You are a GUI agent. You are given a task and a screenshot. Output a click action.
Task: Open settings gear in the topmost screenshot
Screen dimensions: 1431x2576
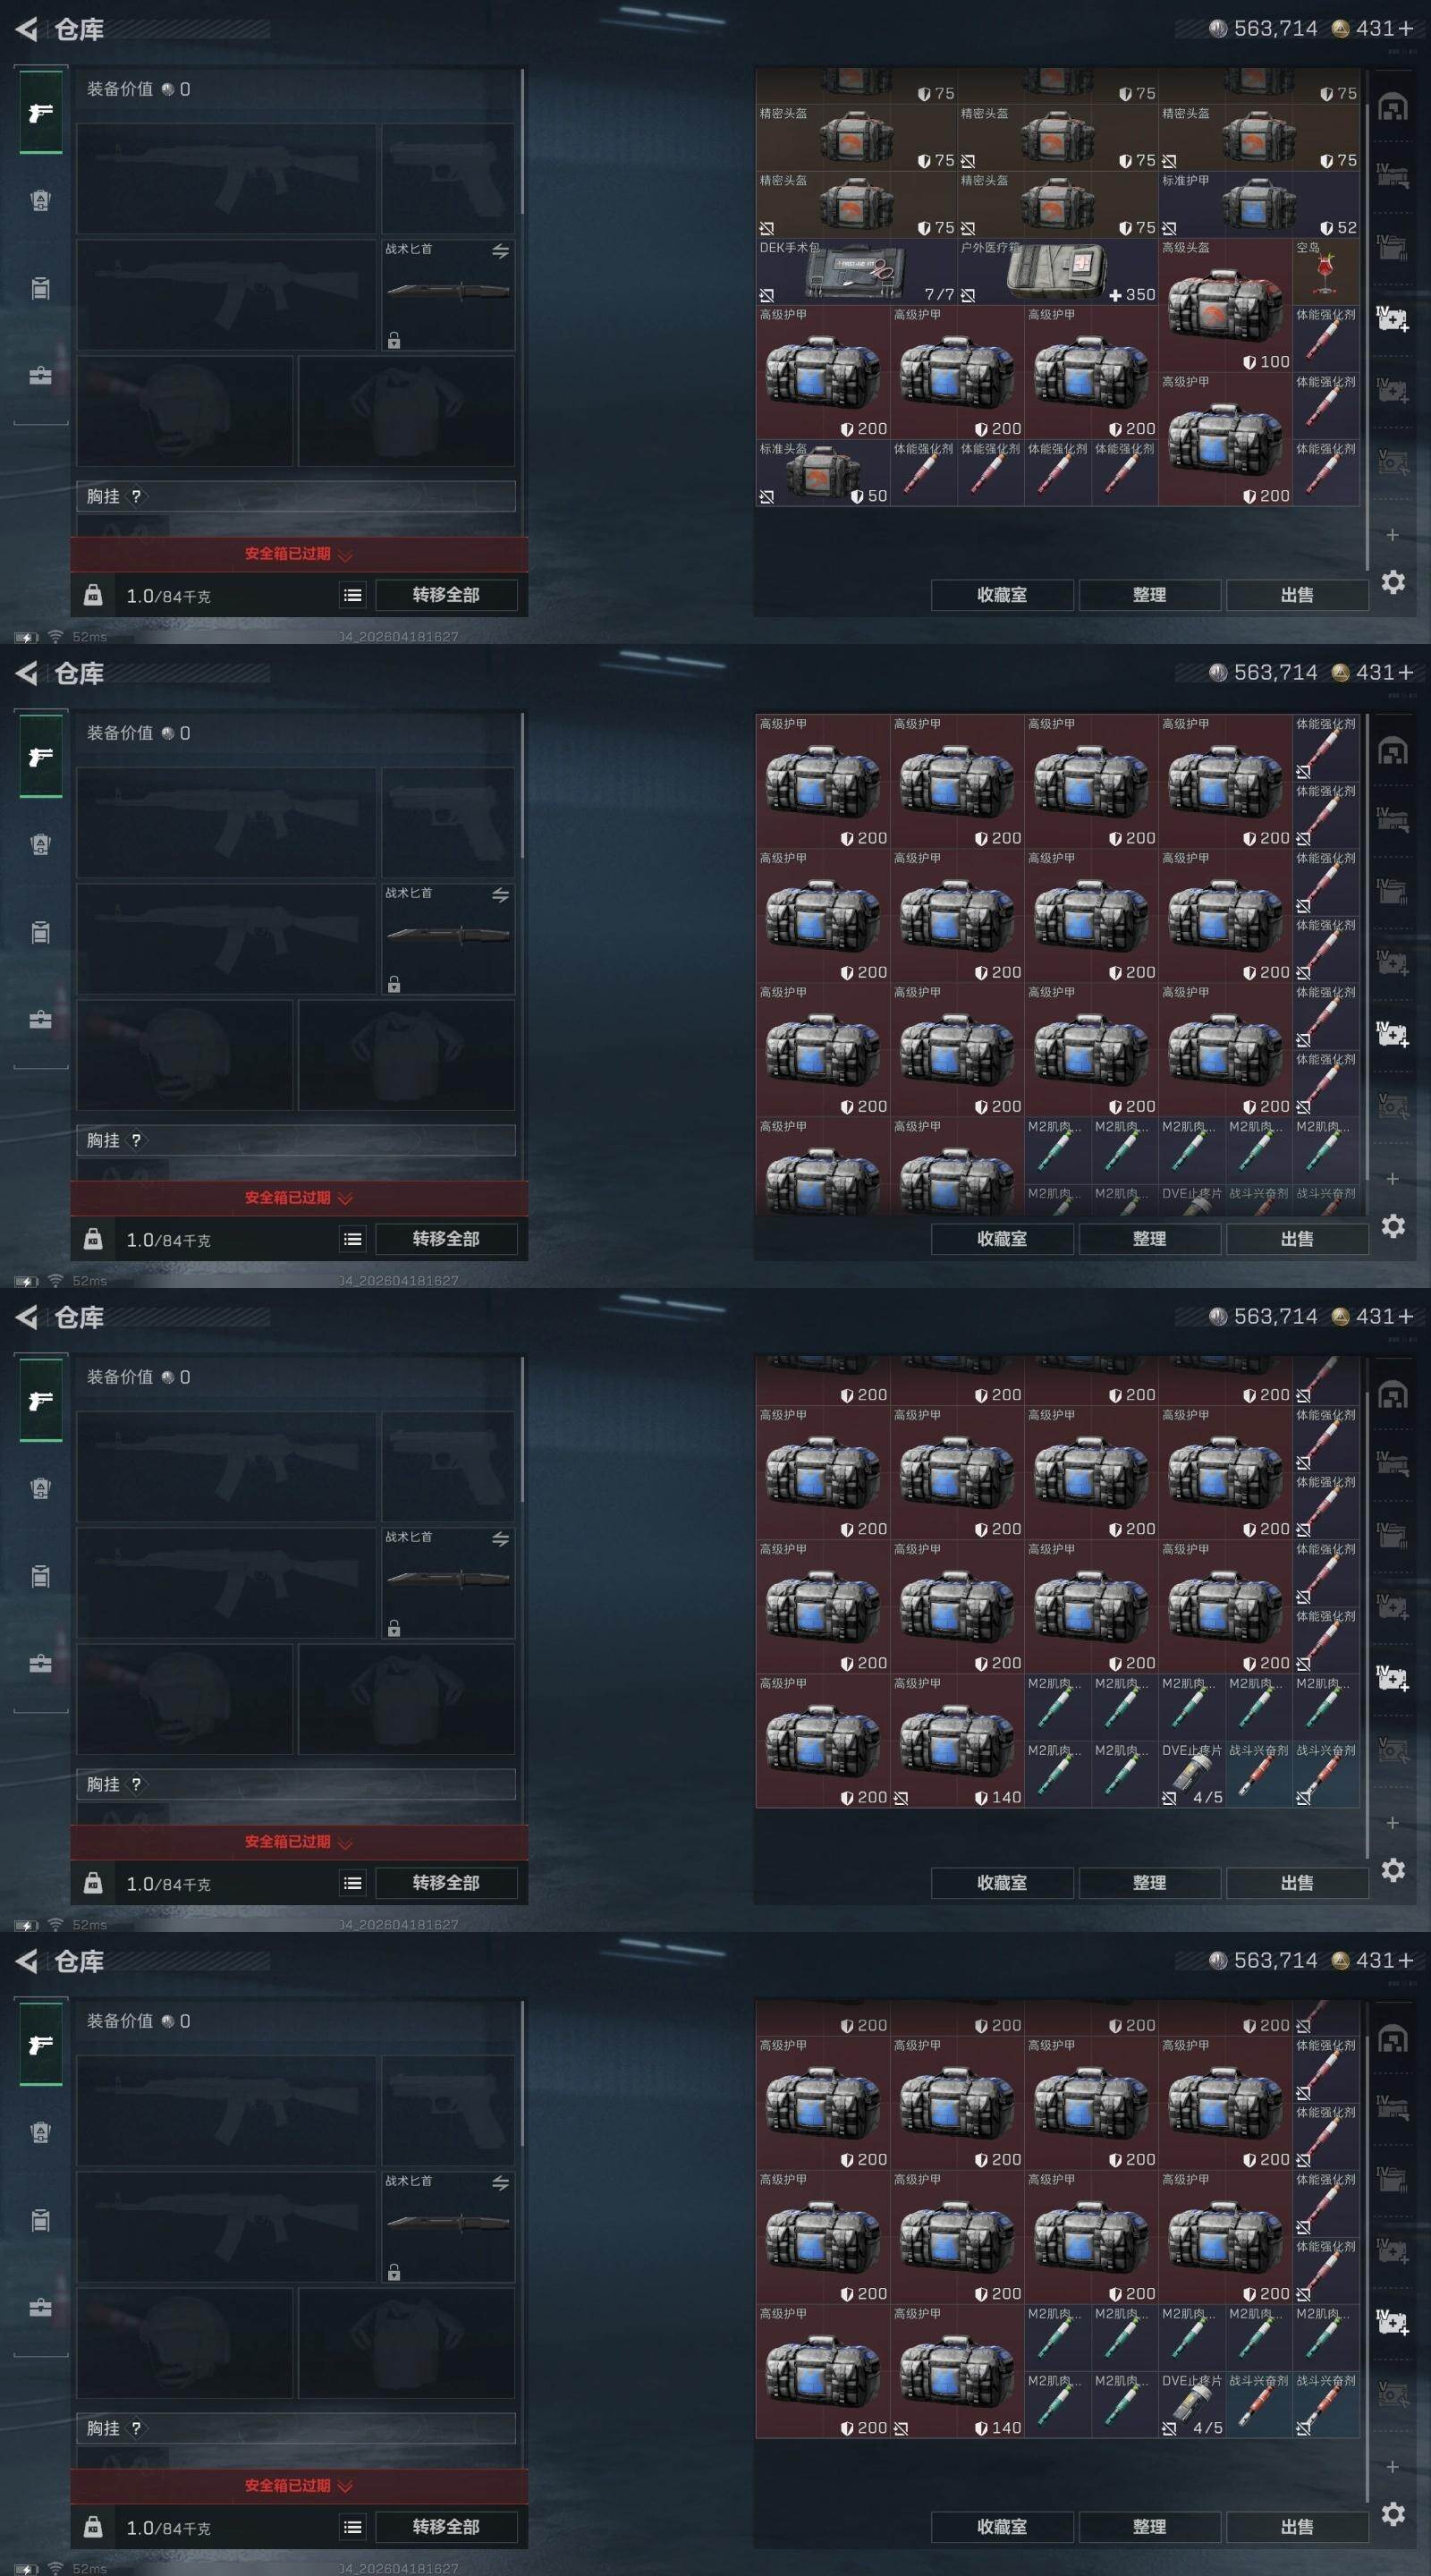(1393, 582)
